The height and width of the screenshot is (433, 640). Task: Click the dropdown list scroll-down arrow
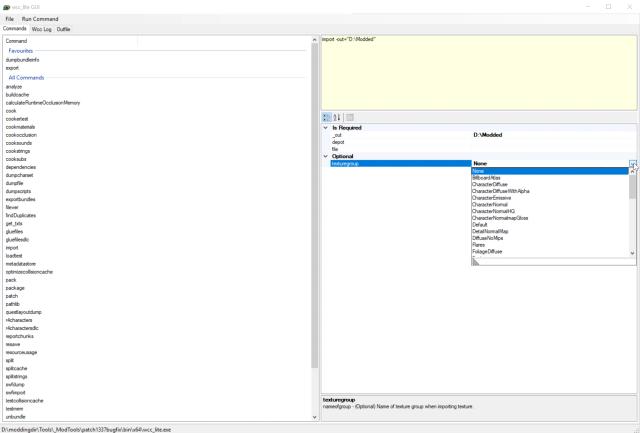coord(632,253)
